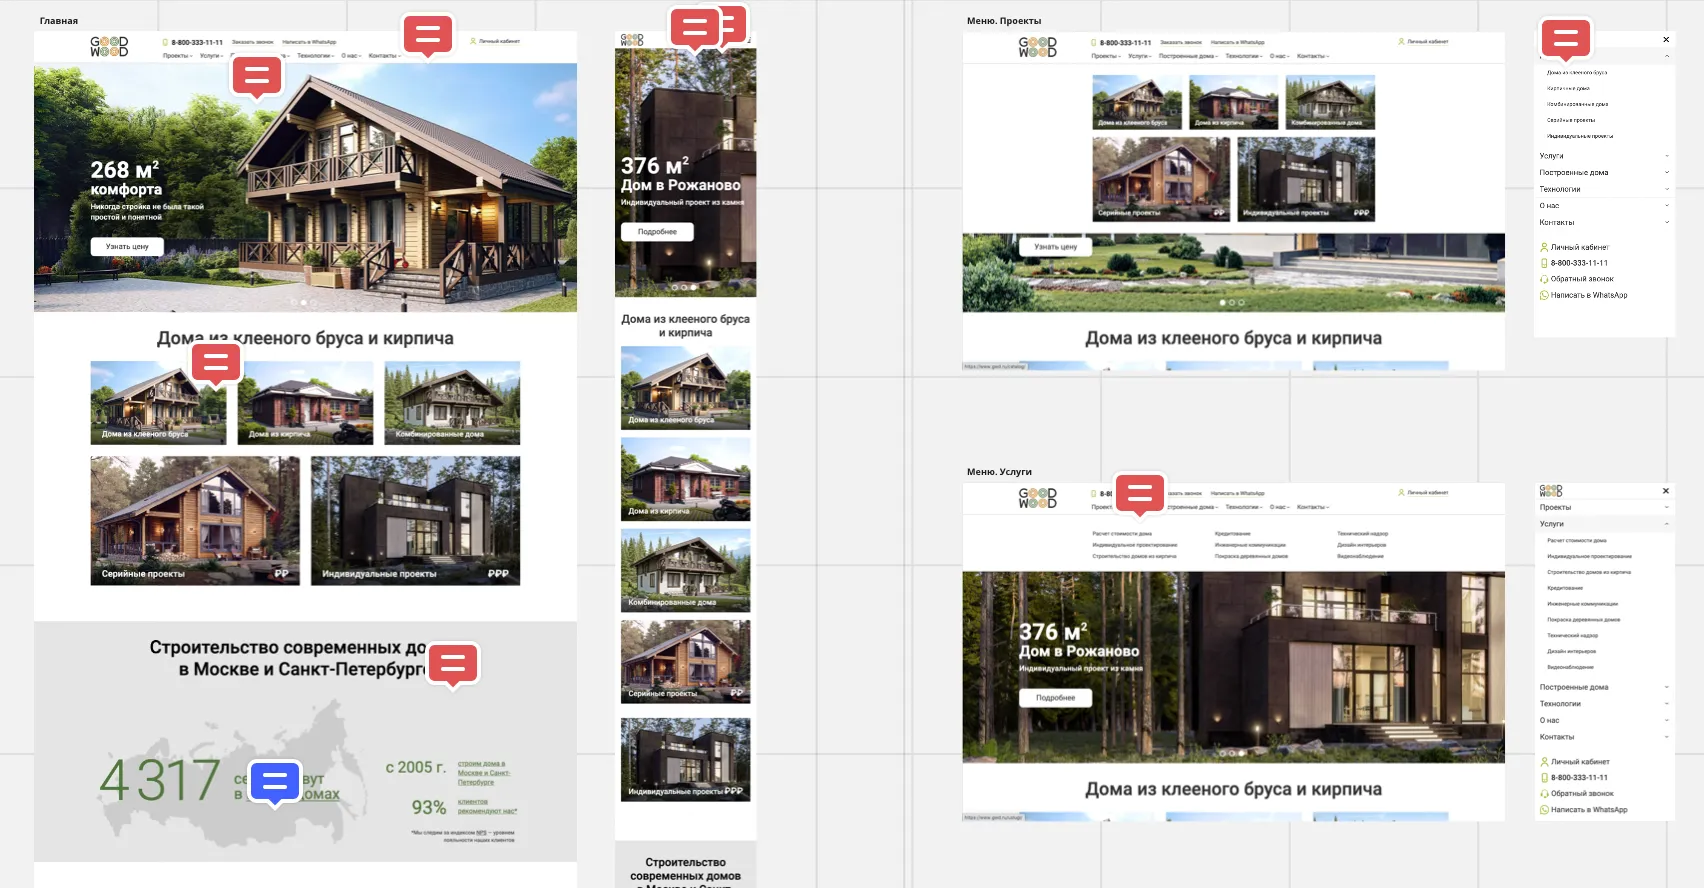Image resolution: width=1704 pixels, height=888 pixels.
Task: Open the front red comment pin atop the mobile Главная frame
Action: tap(695, 27)
